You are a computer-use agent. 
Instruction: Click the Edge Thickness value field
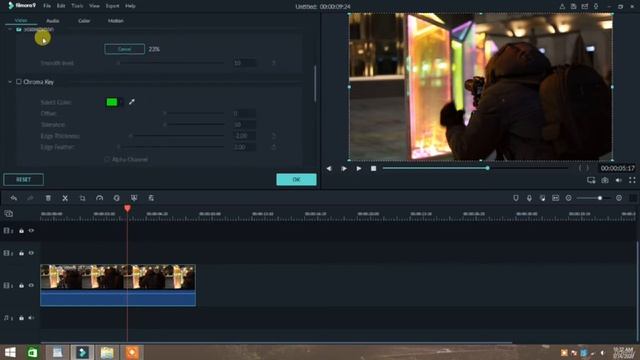point(245,136)
